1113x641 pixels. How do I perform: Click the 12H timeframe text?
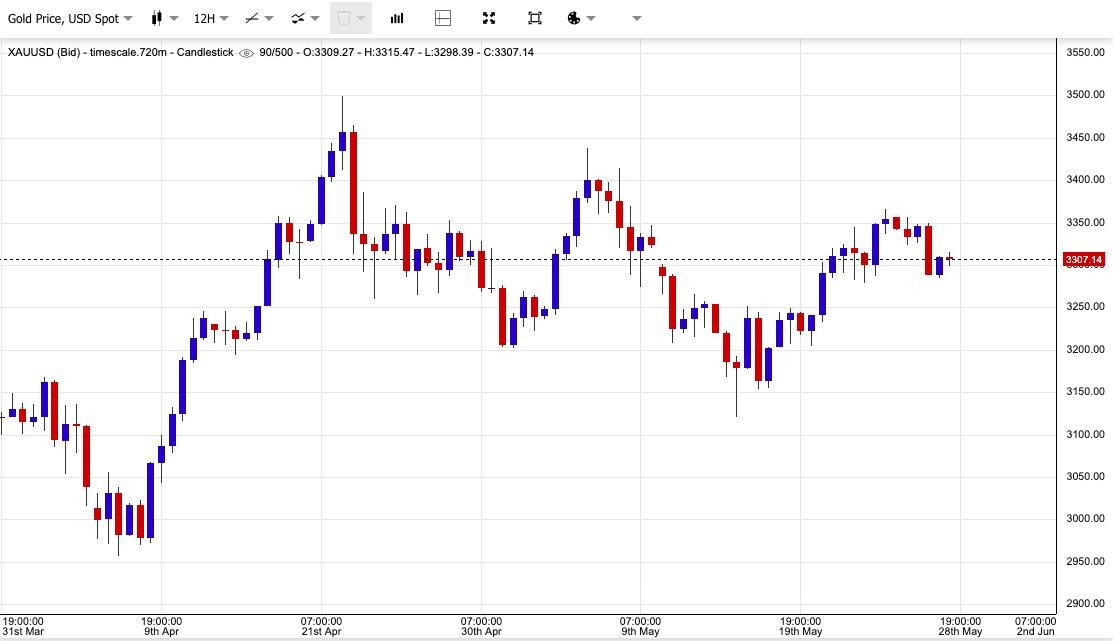coord(204,18)
